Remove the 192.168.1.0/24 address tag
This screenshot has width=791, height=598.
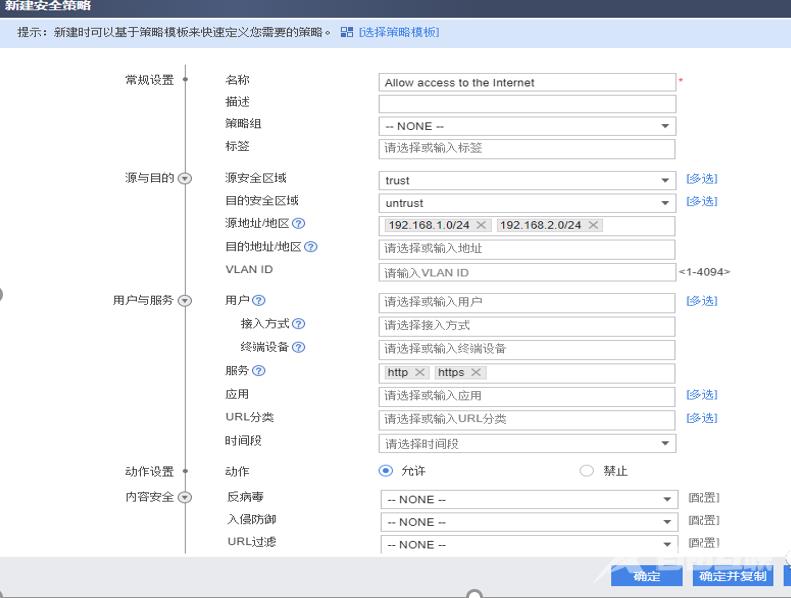coord(482,225)
